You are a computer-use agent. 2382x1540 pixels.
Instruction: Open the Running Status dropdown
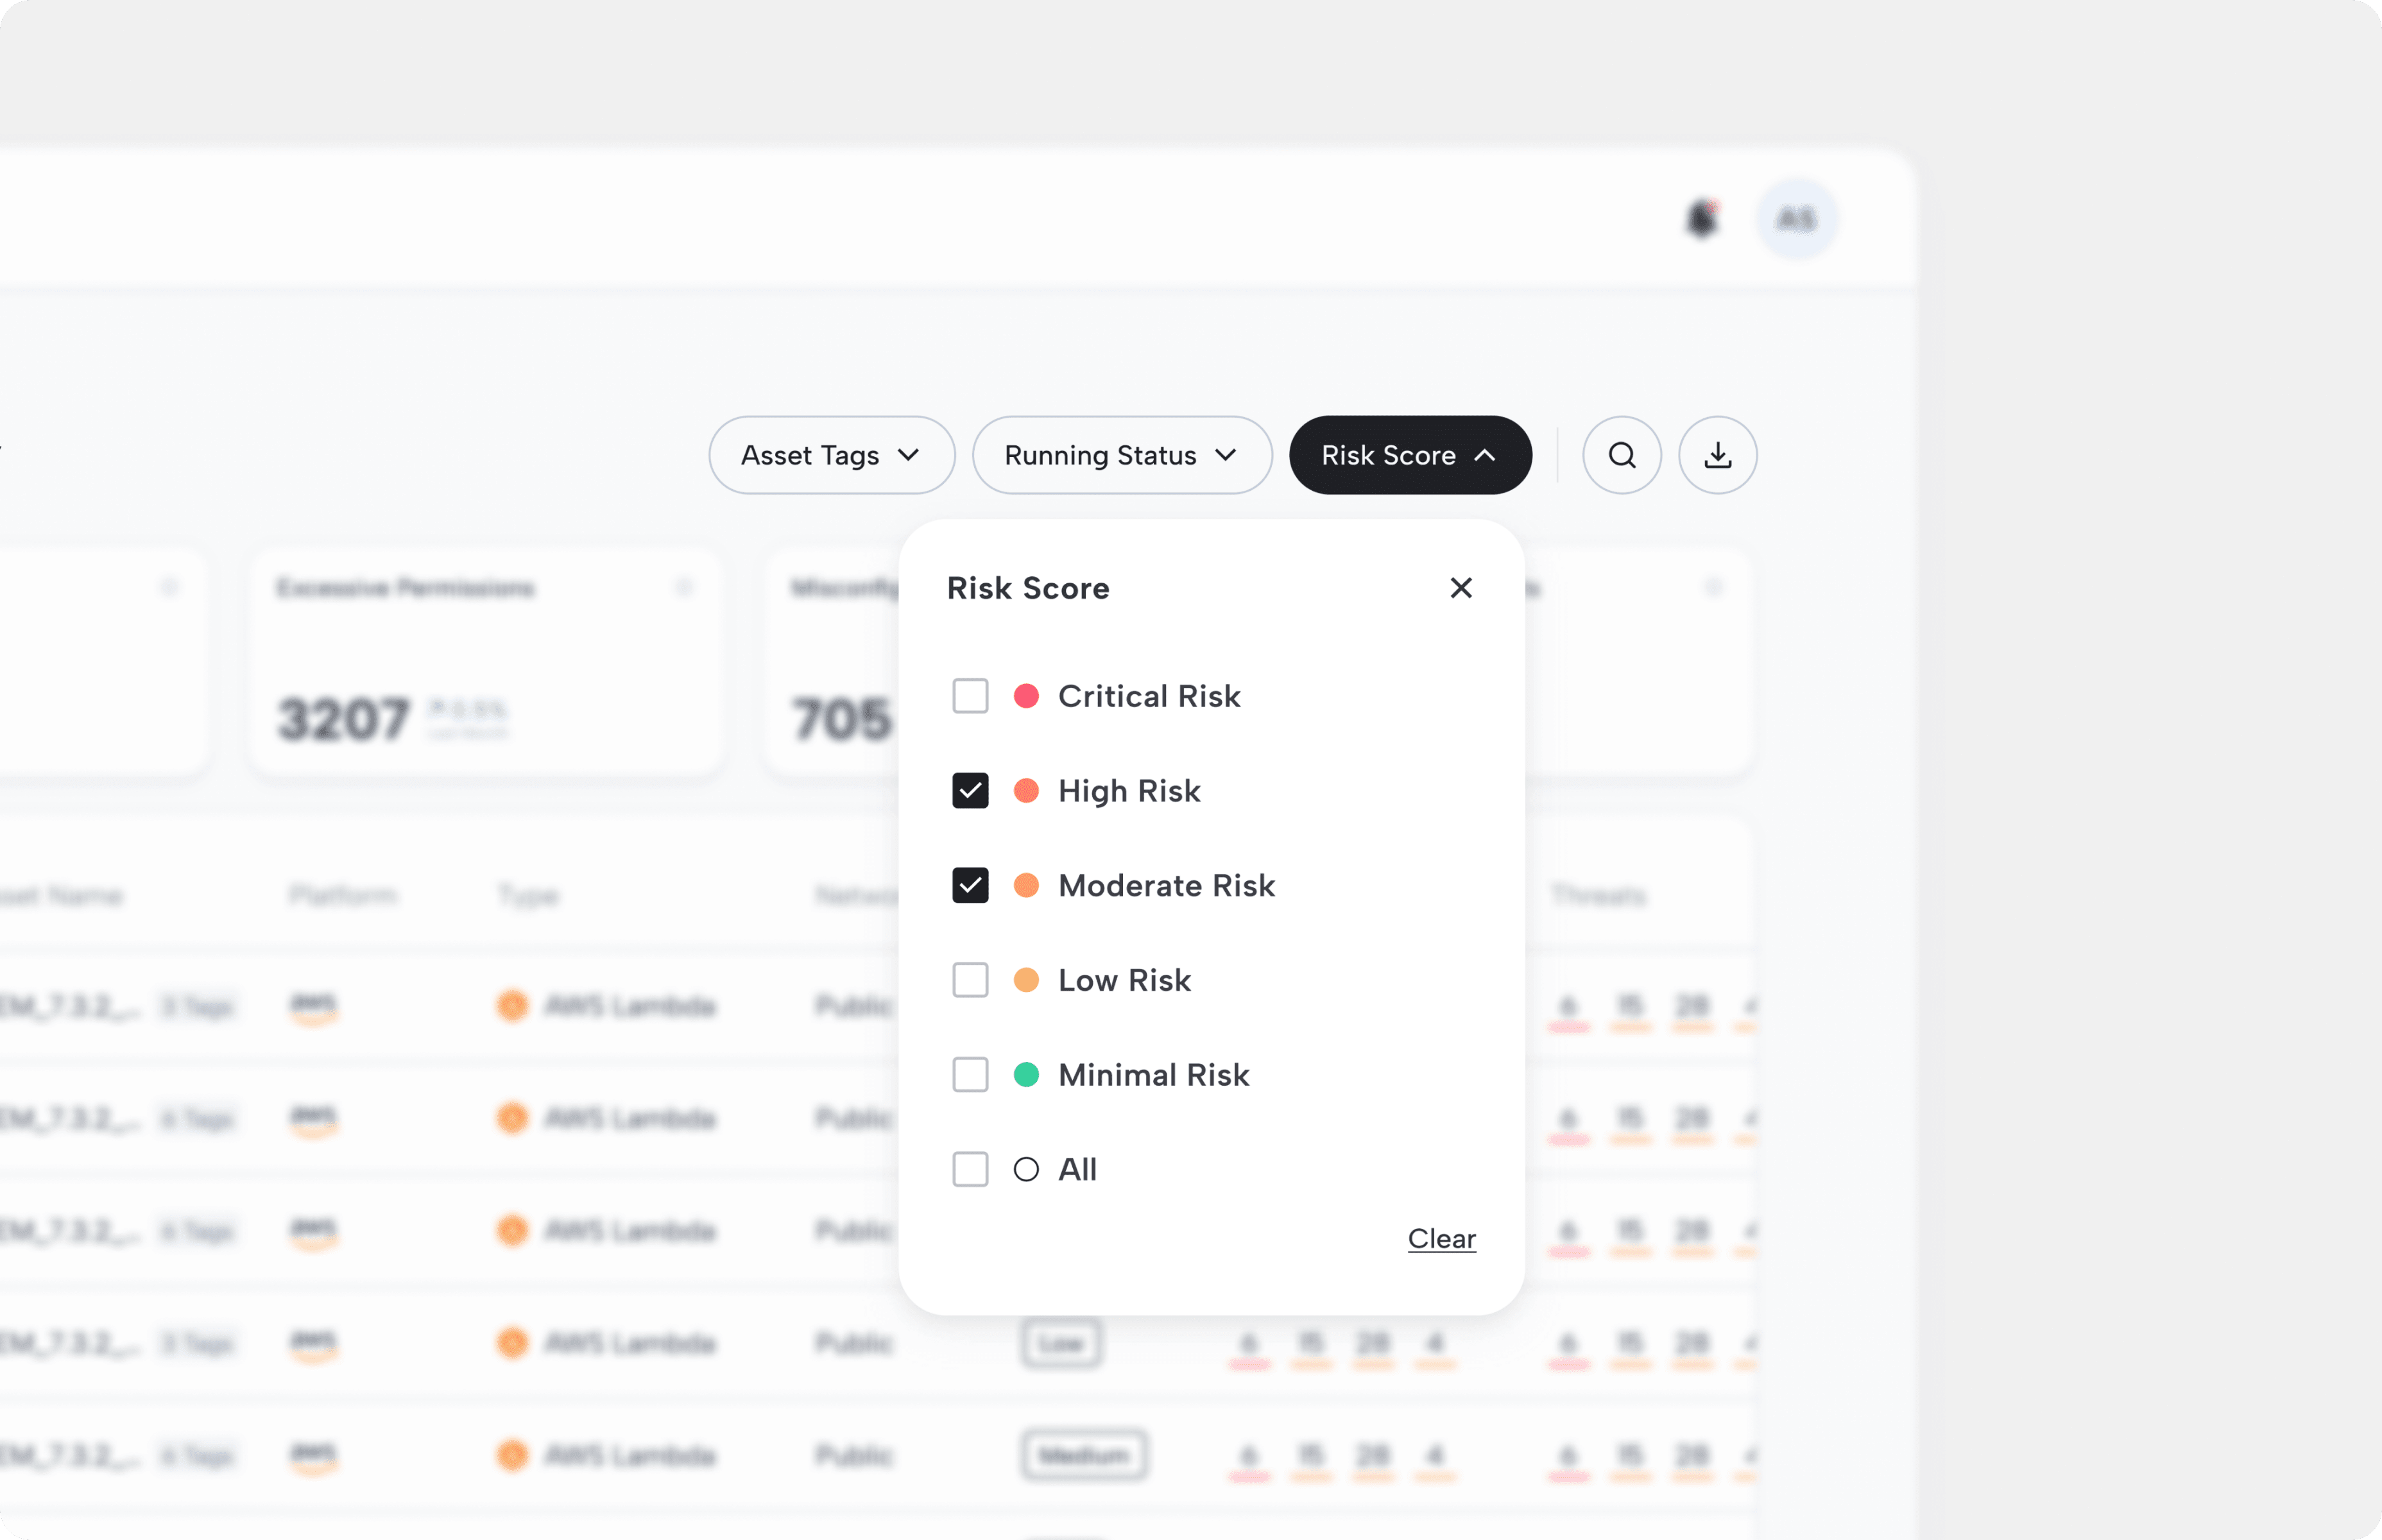[1121, 455]
